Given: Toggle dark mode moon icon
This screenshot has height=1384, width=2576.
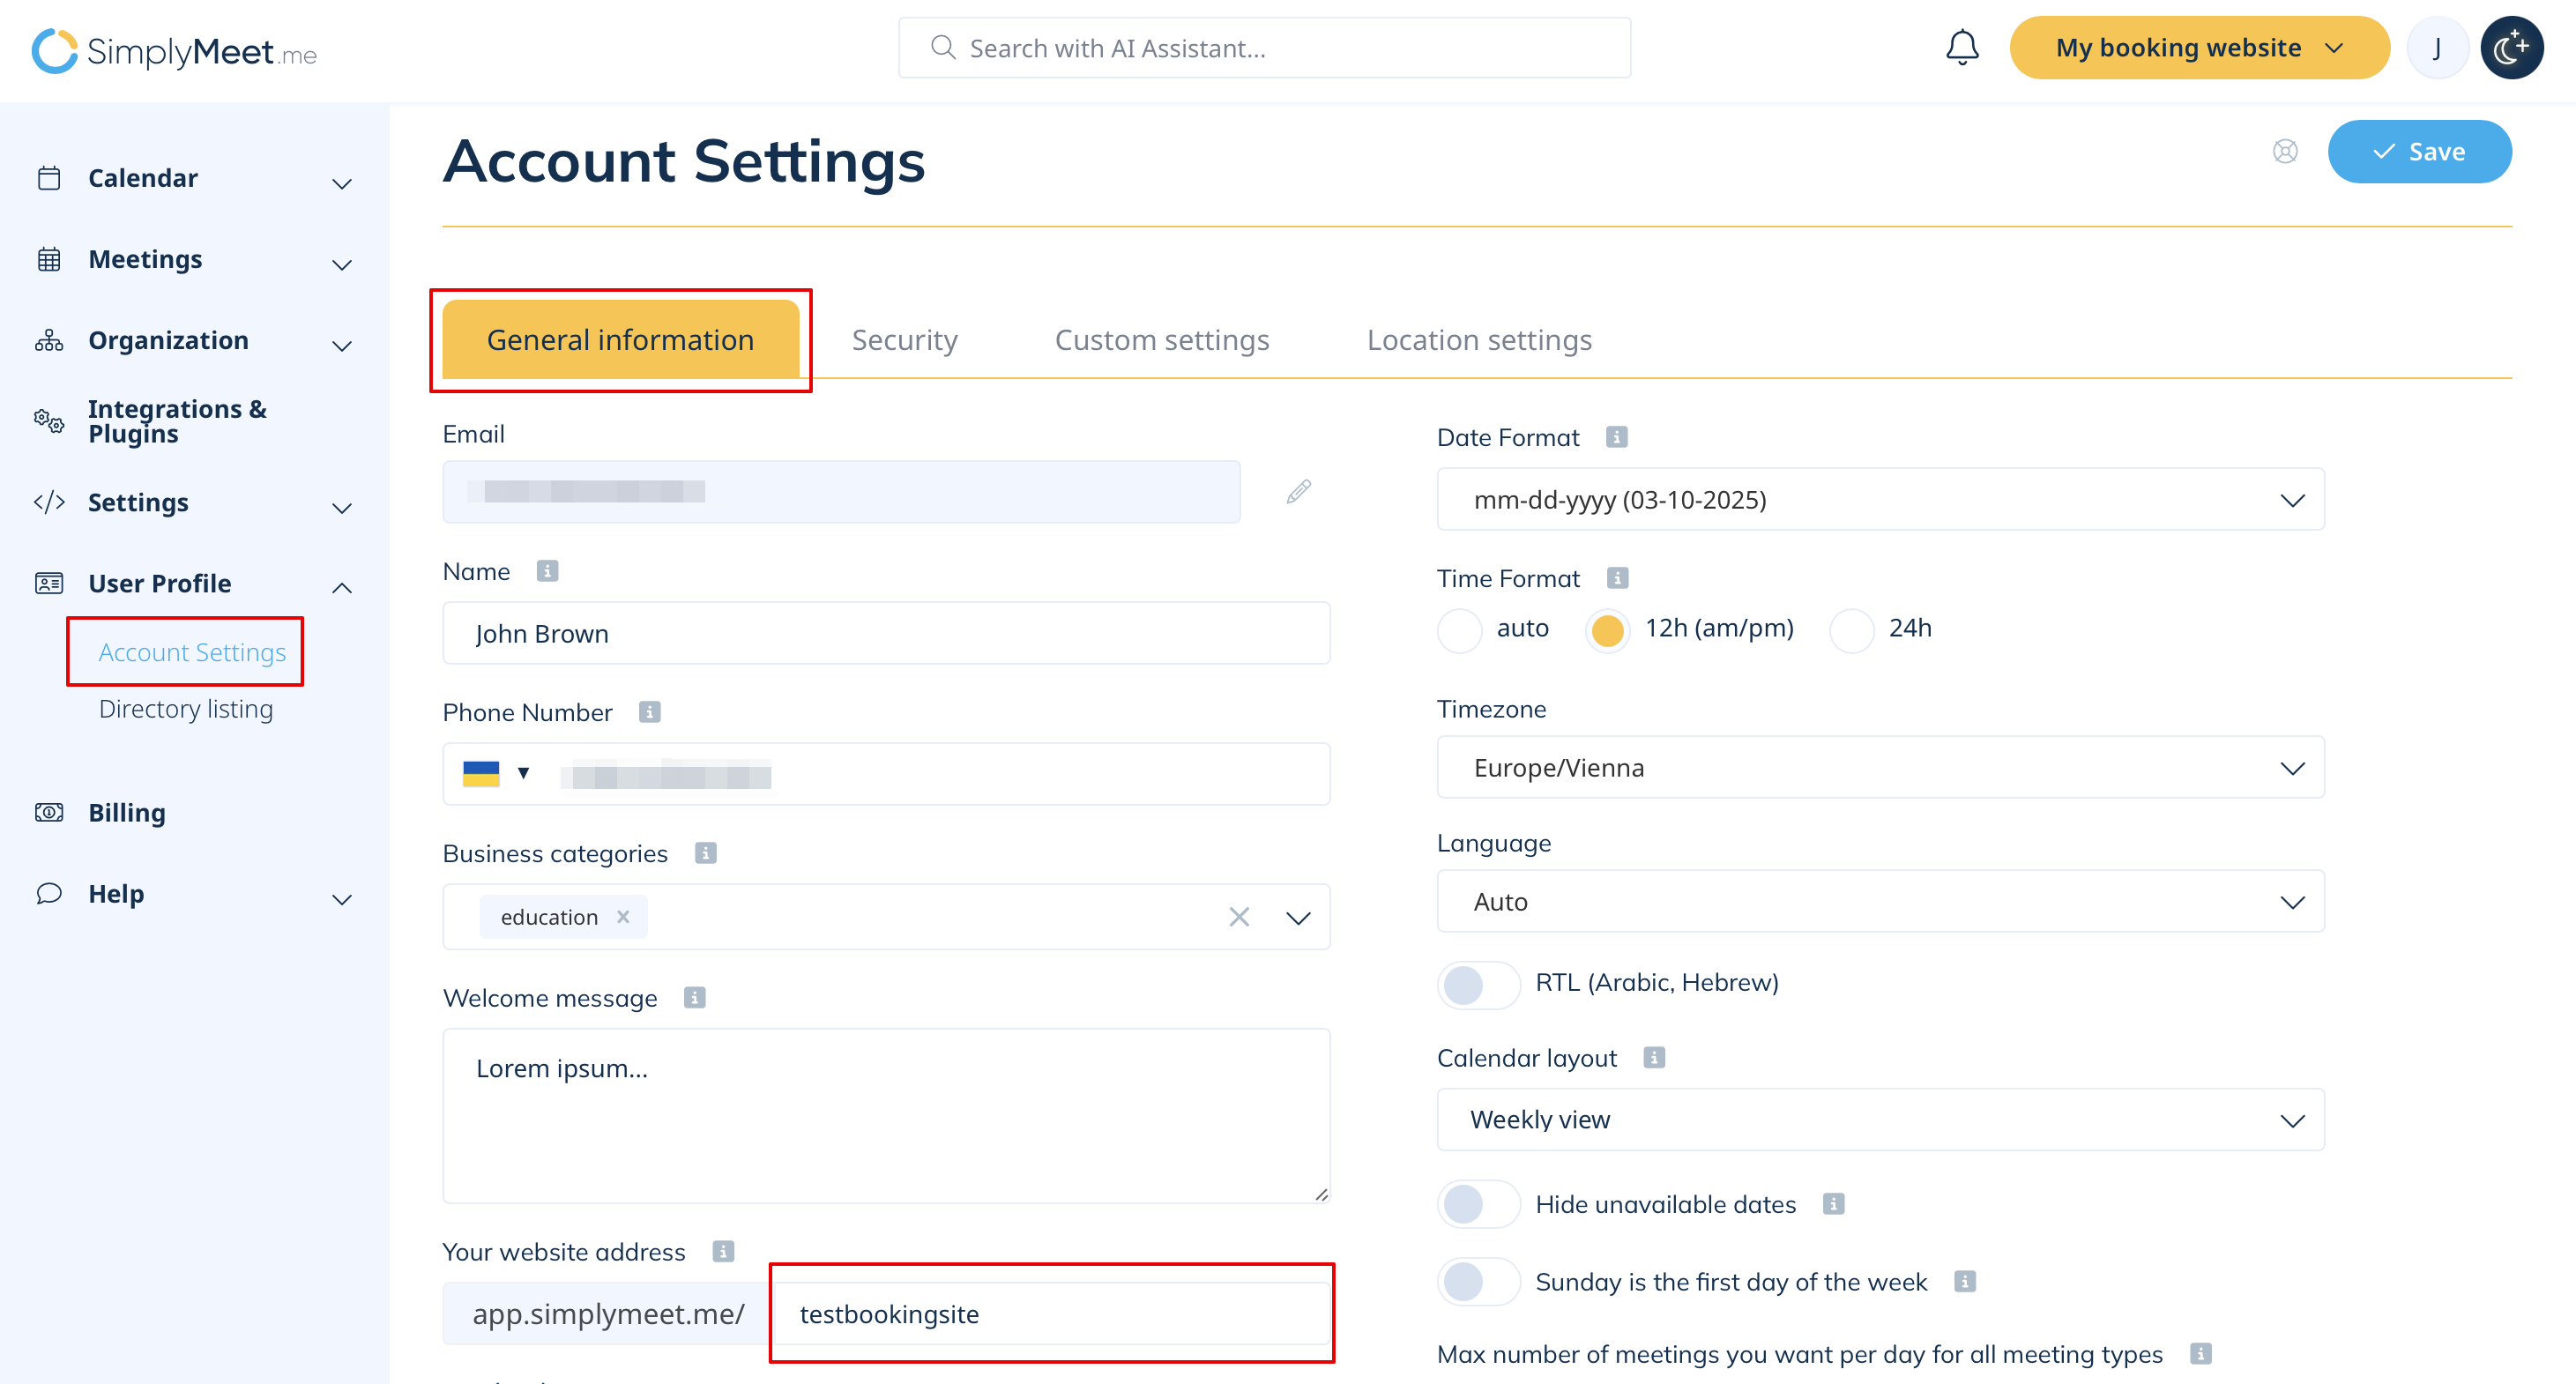Looking at the screenshot, I should (x=2511, y=47).
